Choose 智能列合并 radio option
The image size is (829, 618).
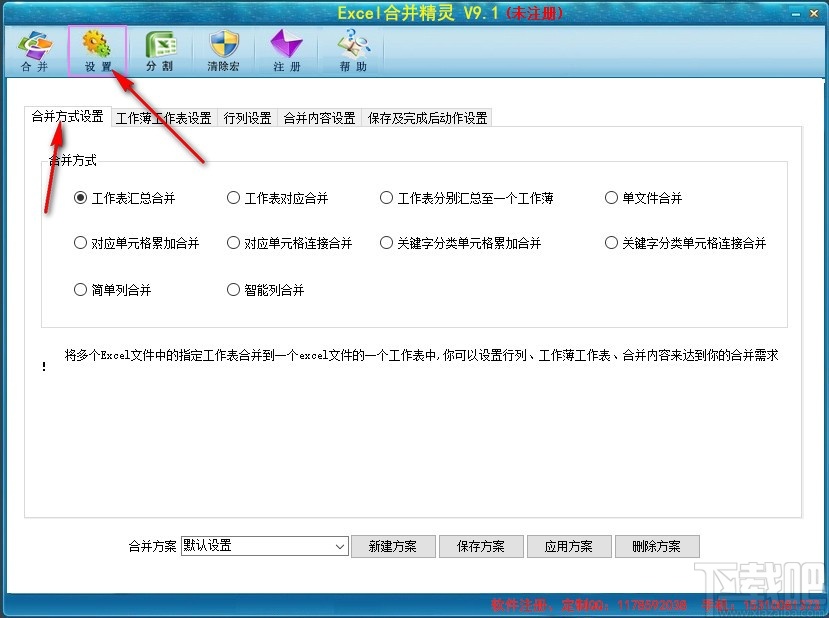click(x=265, y=290)
